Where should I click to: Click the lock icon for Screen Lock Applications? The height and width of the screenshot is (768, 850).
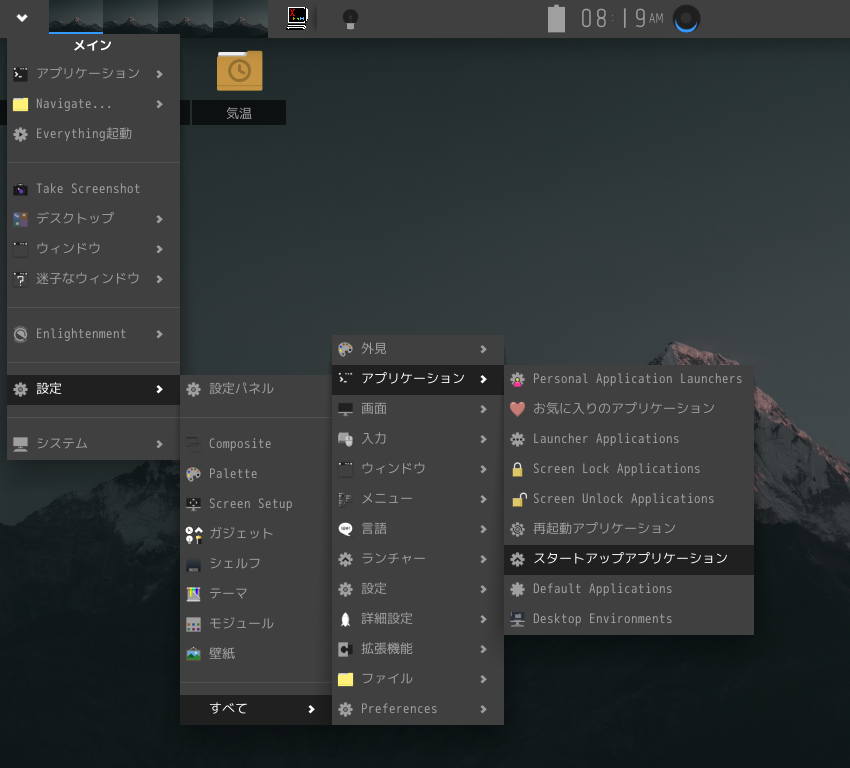(x=517, y=469)
